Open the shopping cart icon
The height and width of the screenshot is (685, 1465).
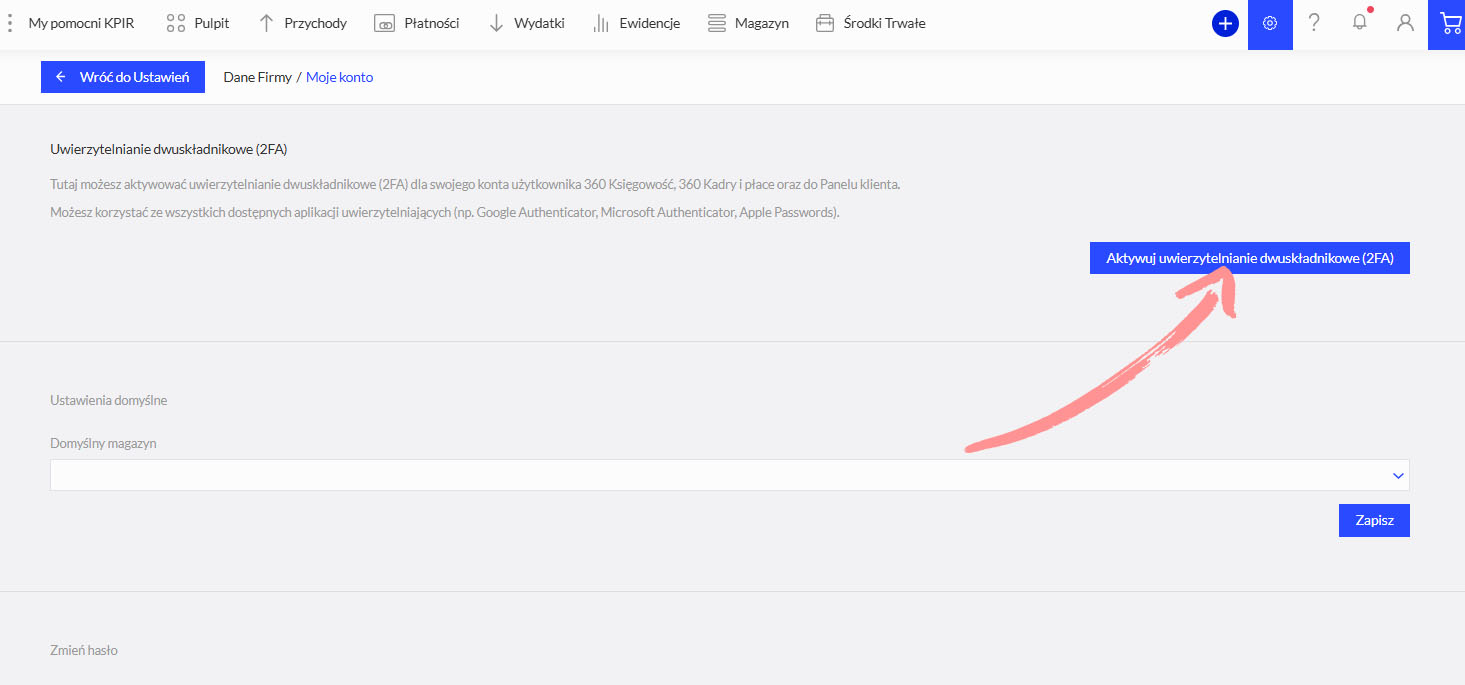pos(1450,23)
